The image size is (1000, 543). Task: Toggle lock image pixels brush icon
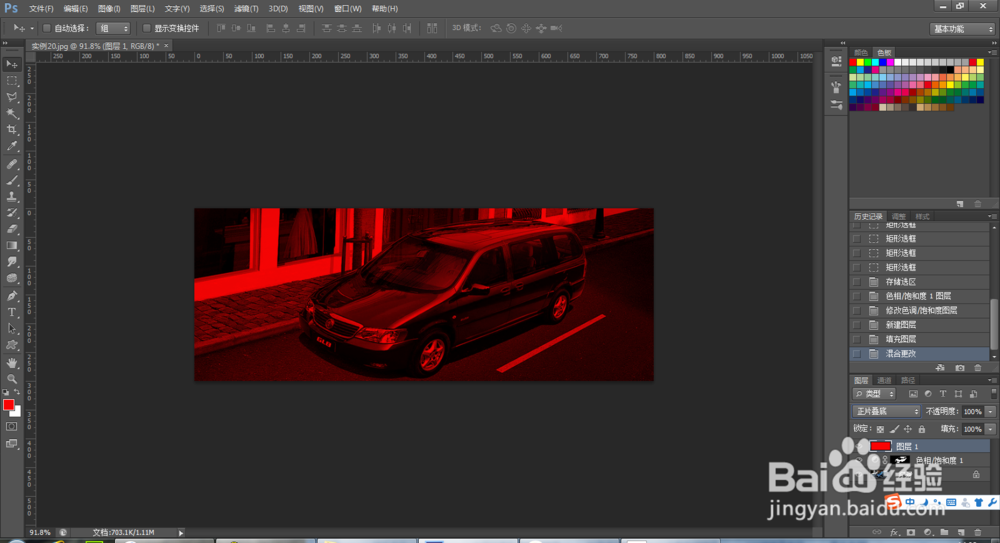[x=894, y=429]
